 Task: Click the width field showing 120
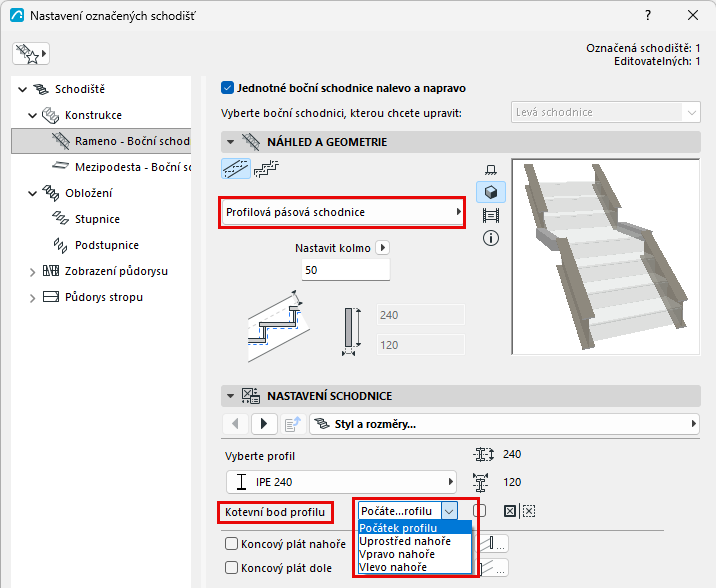tap(421, 345)
